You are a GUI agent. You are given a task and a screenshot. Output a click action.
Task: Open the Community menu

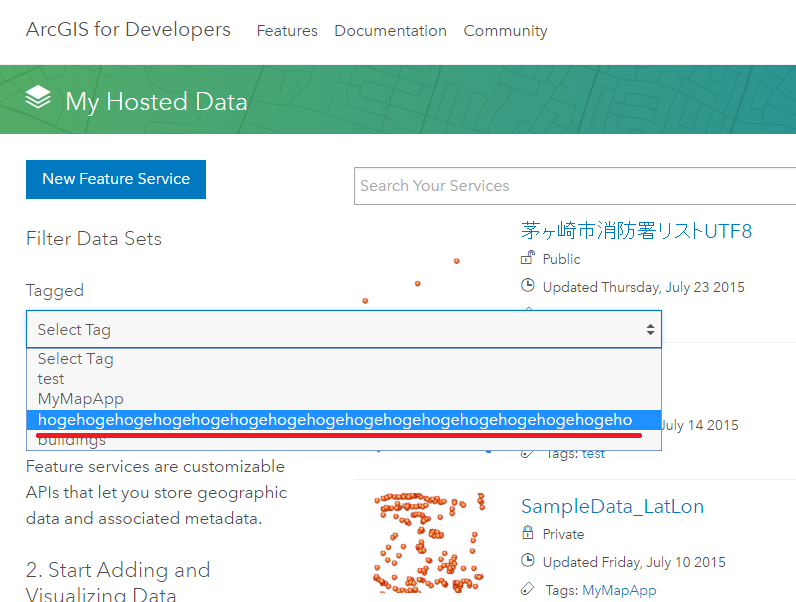[x=505, y=31]
